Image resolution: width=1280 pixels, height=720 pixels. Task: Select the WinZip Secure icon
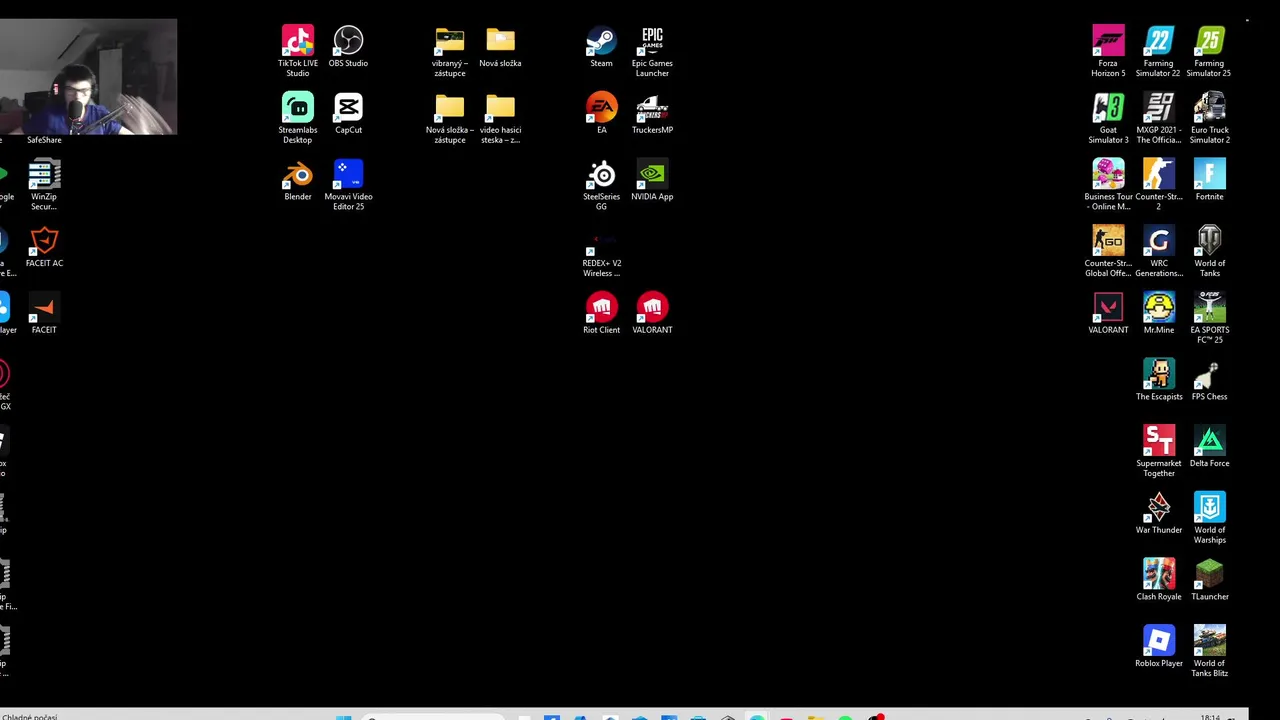click(44, 175)
